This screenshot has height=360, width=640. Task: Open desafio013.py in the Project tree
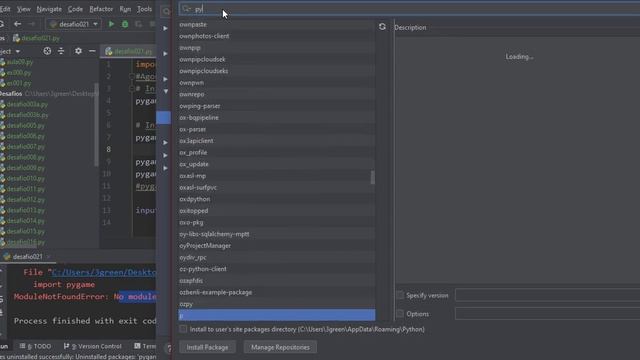coord(25,210)
